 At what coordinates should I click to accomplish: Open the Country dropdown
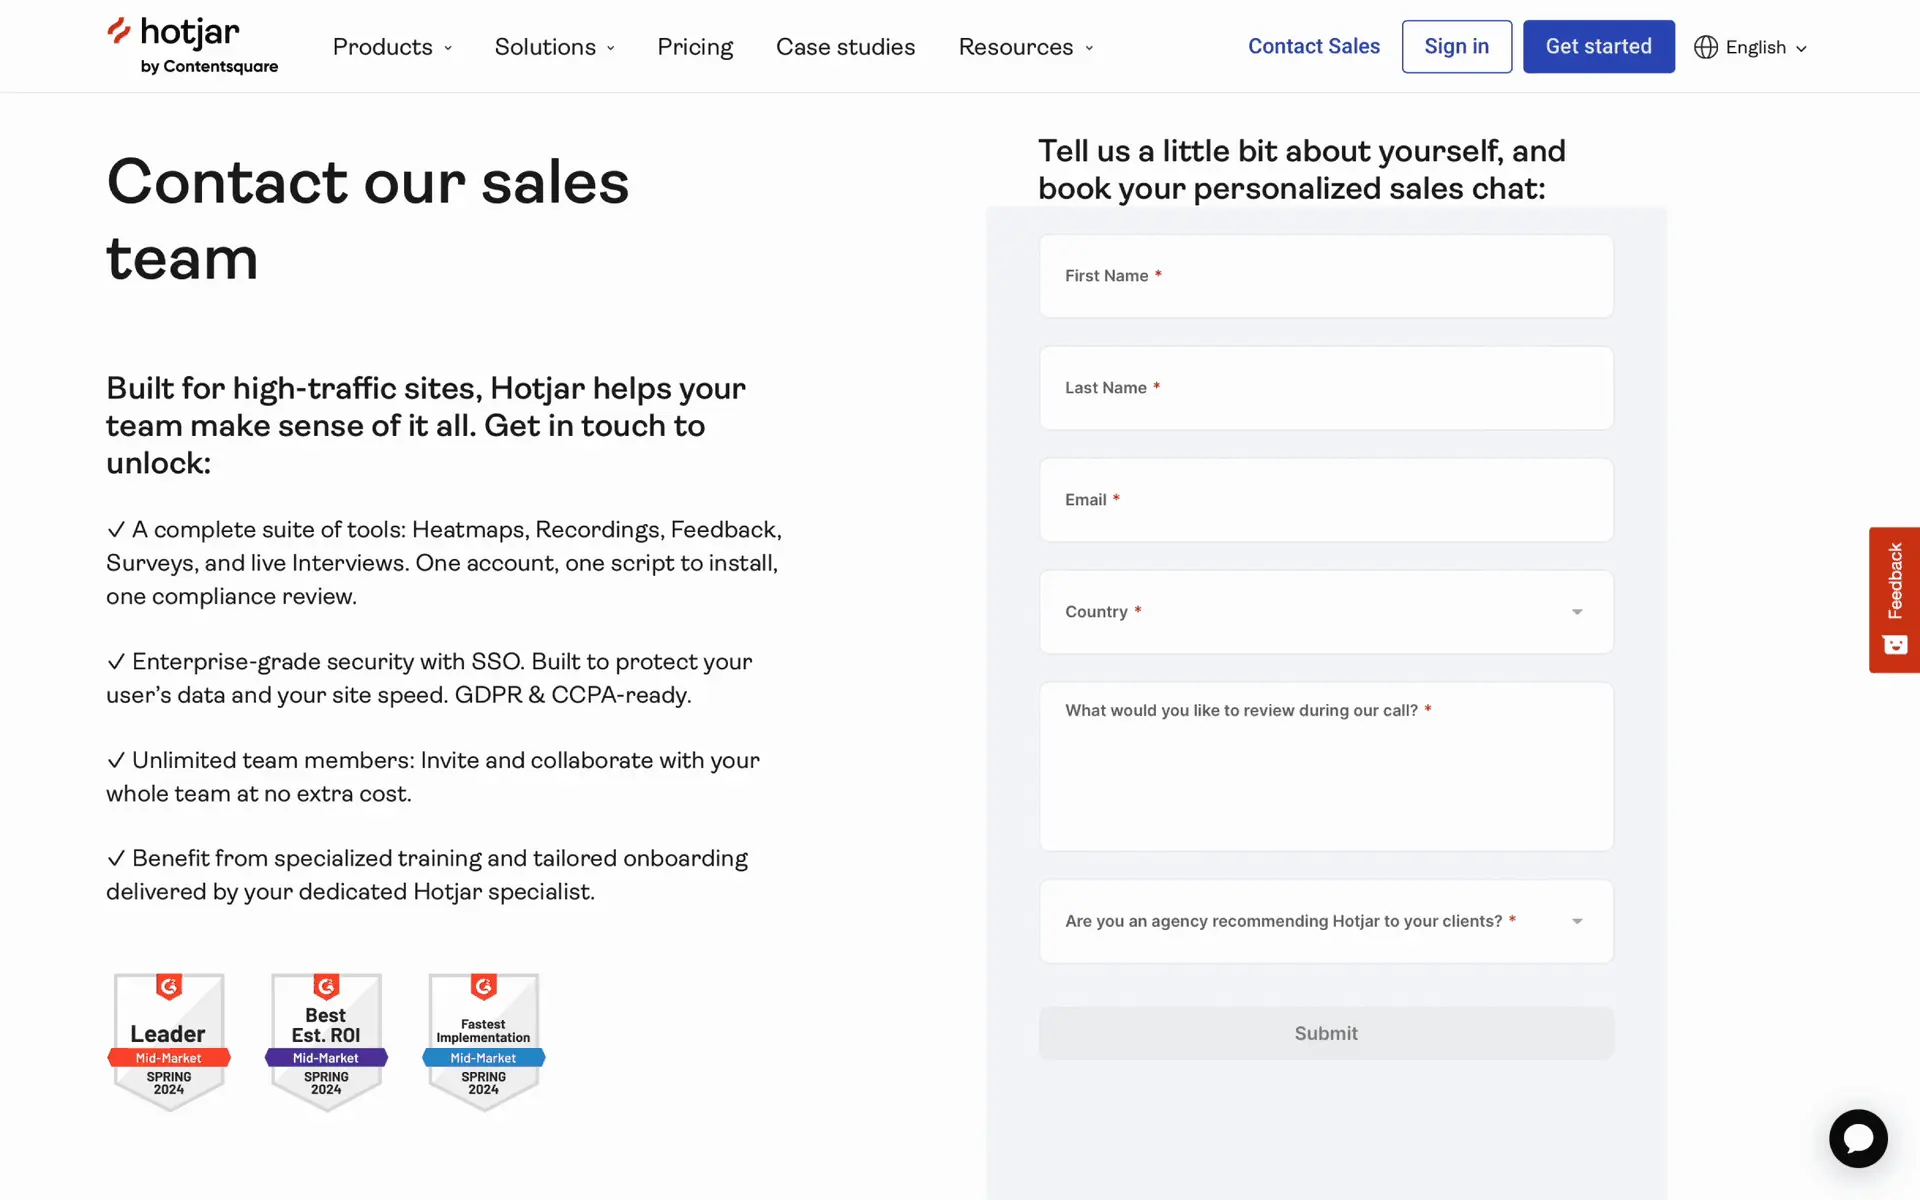tap(1326, 612)
